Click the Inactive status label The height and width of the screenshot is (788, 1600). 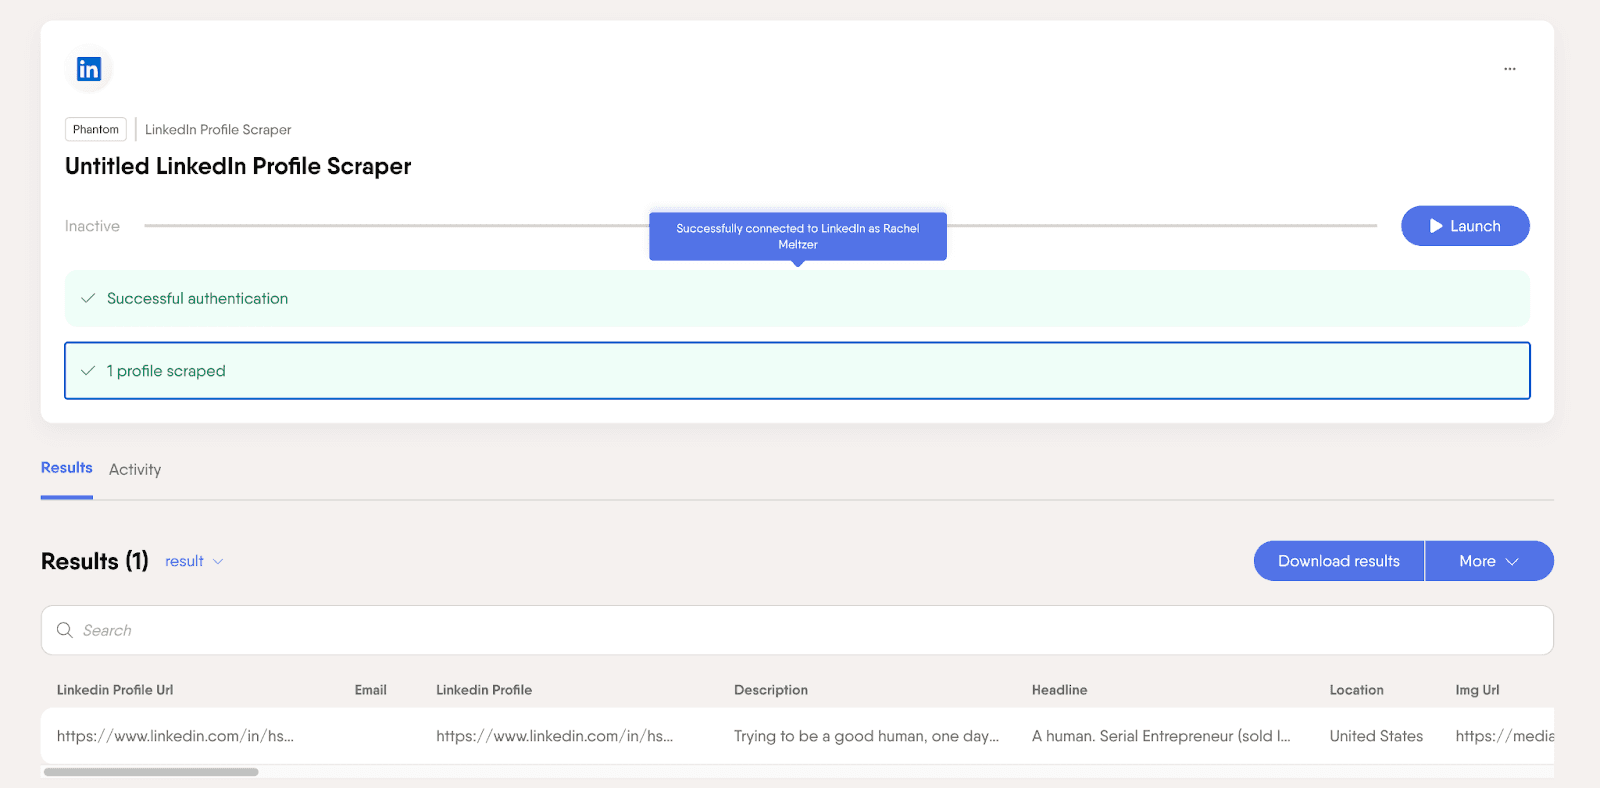pos(92,226)
